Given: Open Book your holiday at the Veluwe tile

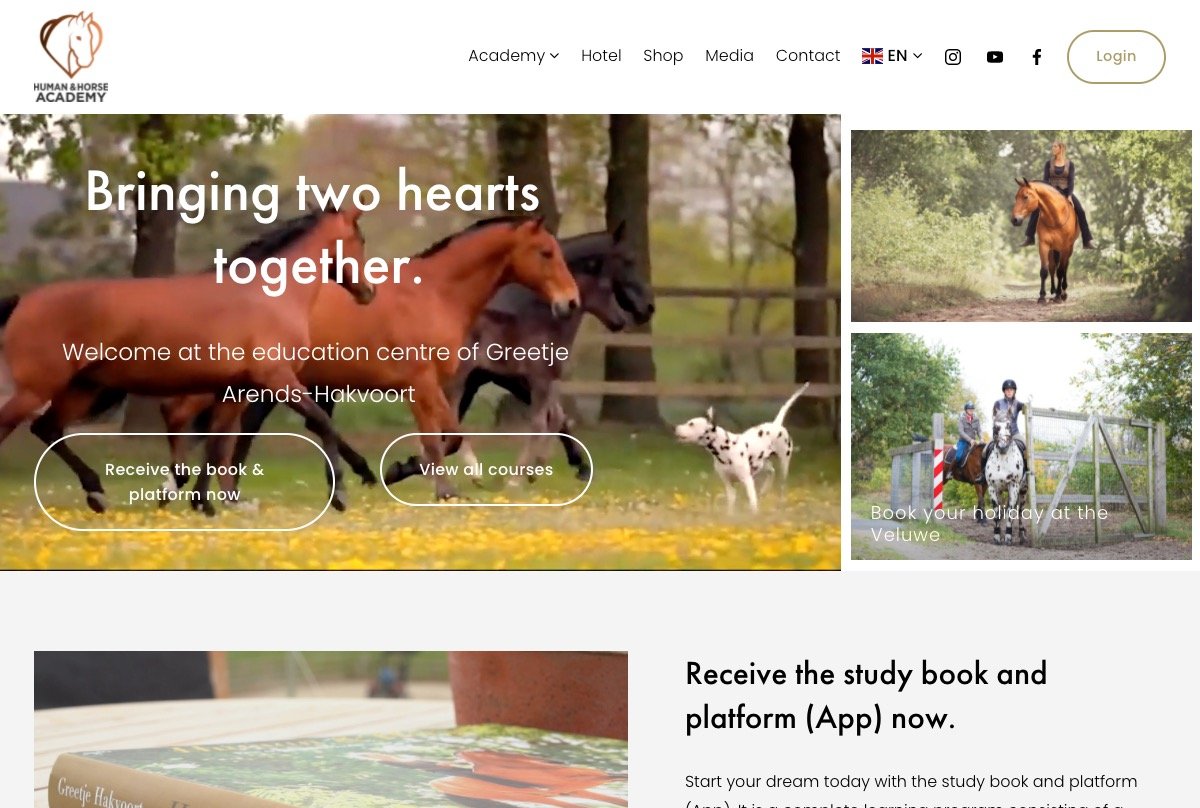Looking at the screenshot, I should (1021, 446).
